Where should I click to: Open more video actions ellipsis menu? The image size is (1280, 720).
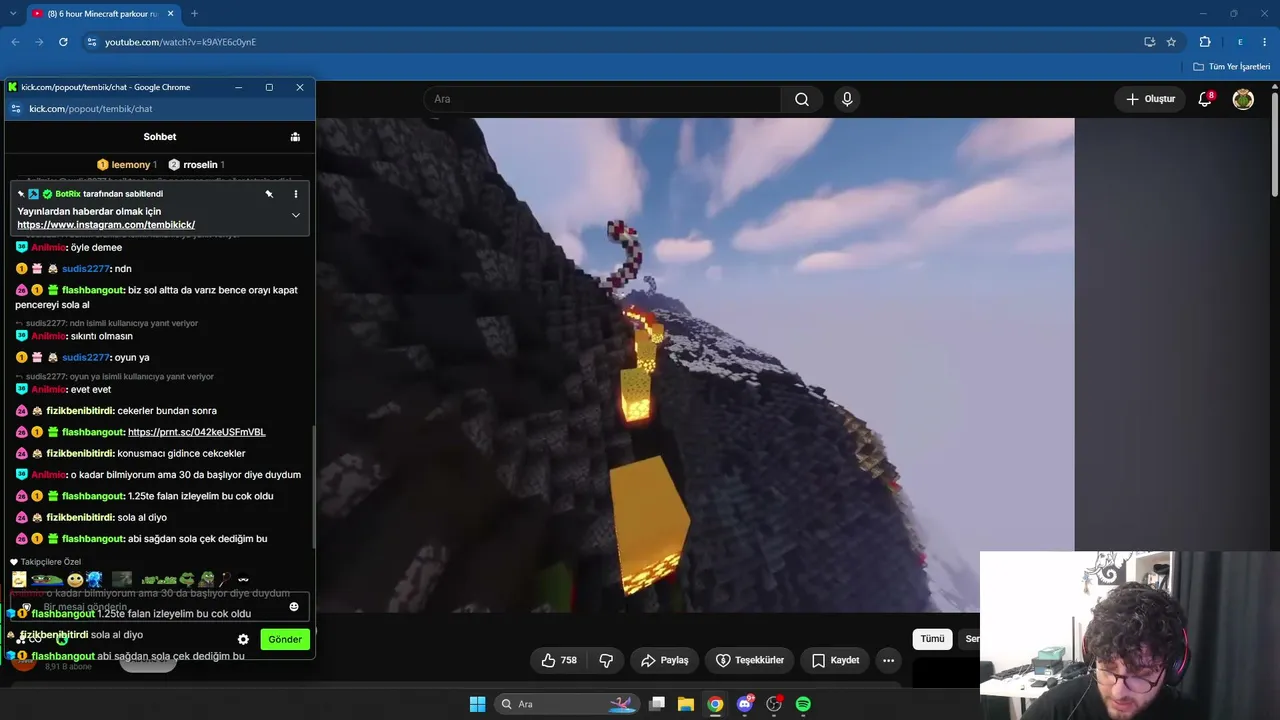[x=888, y=660]
